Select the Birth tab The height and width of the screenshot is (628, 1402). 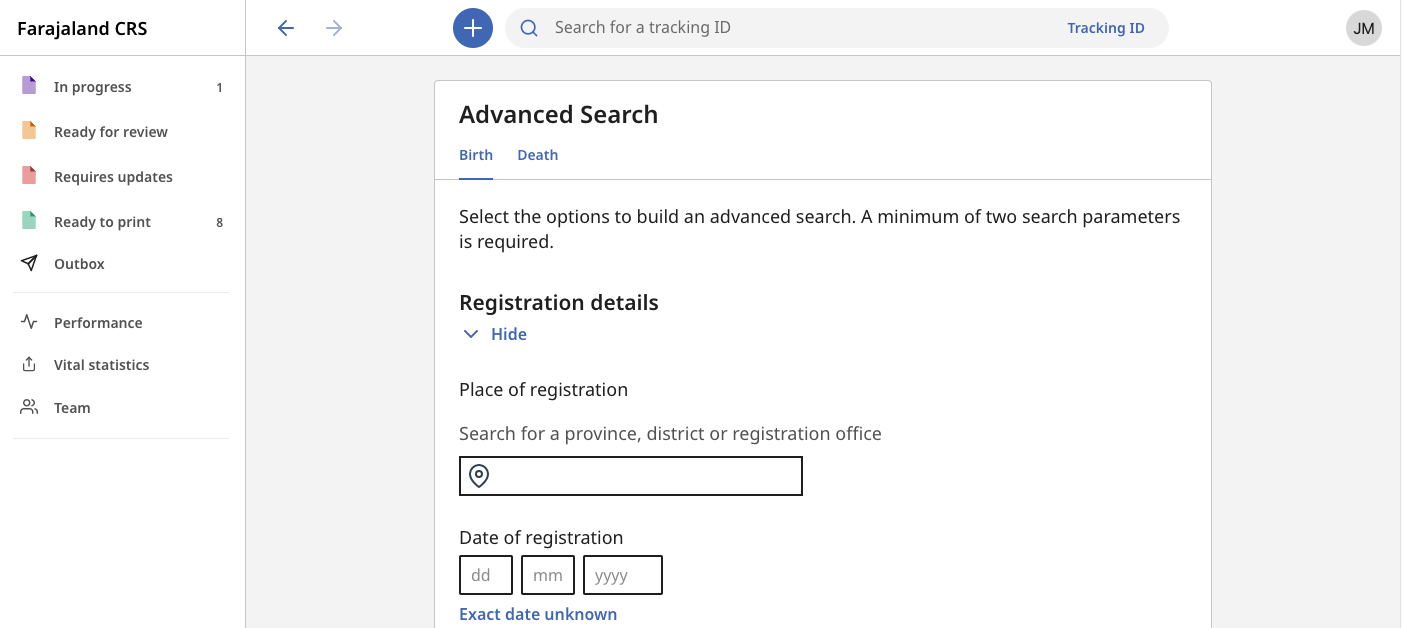click(x=476, y=155)
